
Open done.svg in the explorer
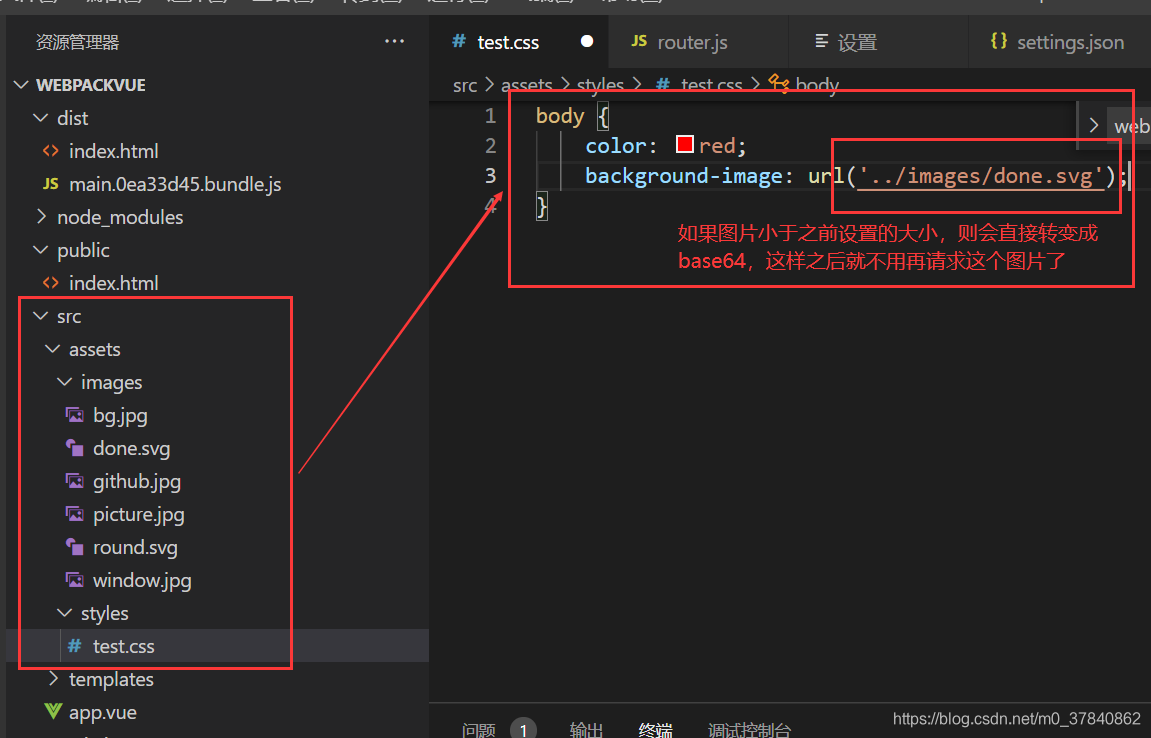pyautogui.click(x=131, y=449)
